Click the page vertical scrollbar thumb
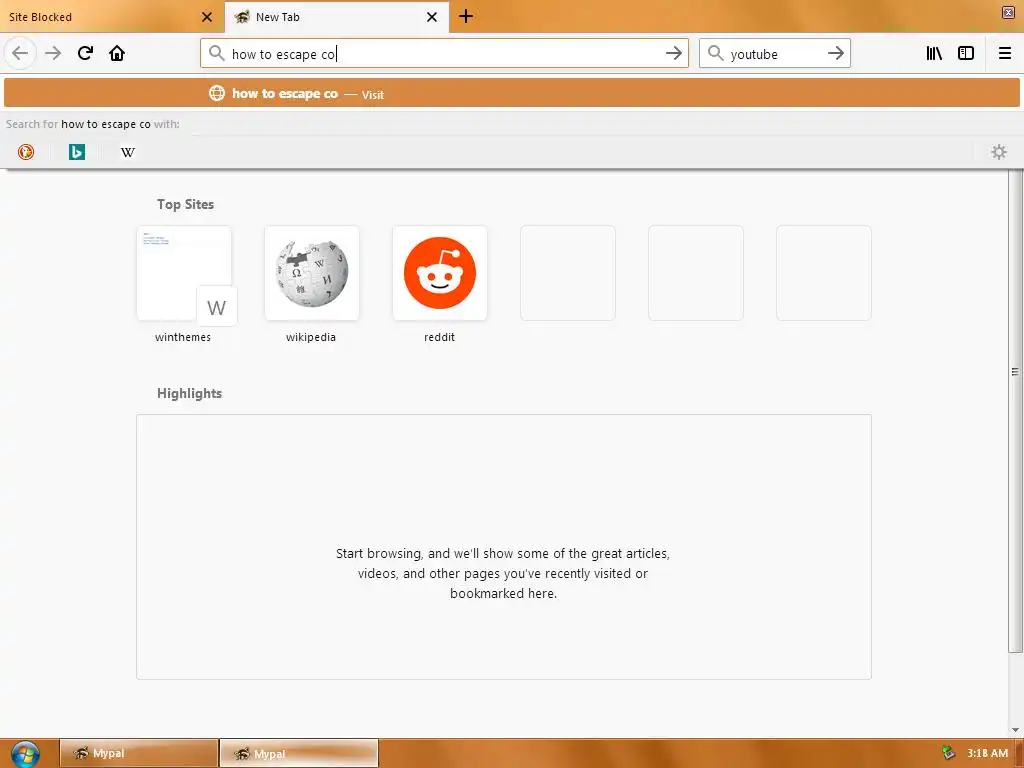 point(1015,411)
